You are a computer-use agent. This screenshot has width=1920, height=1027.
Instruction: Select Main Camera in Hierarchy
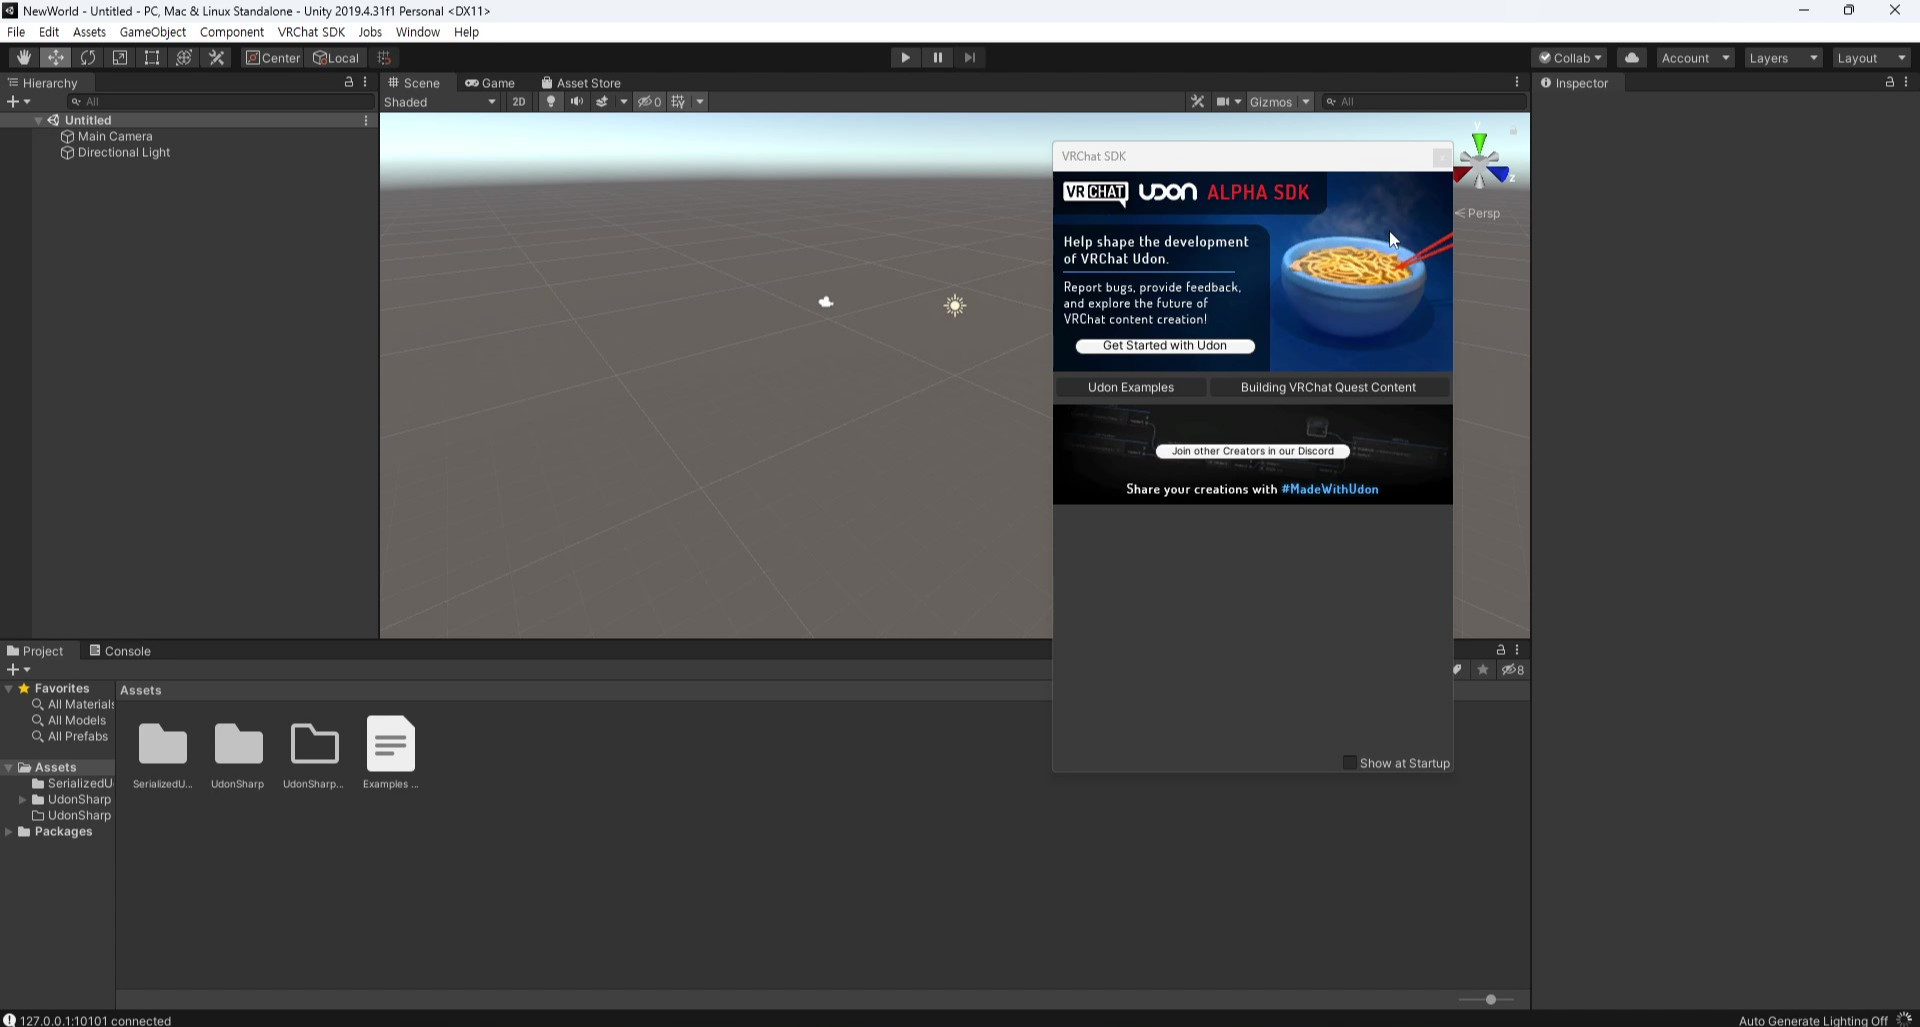pos(115,136)
